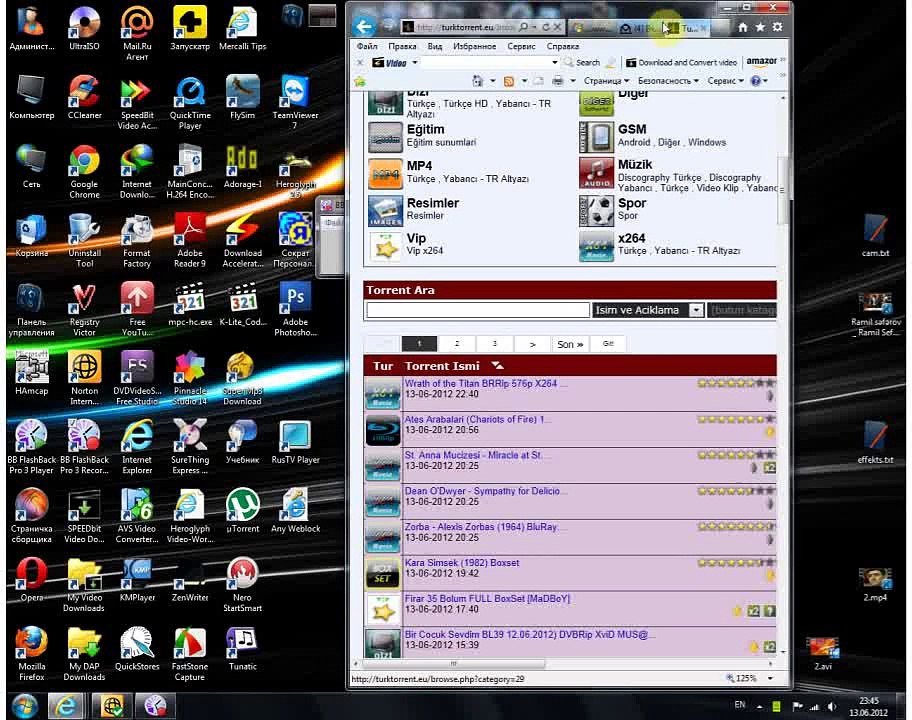Click the print toolbar icon
The height and width of the screenshot is (720, 912).
(557, 81)
